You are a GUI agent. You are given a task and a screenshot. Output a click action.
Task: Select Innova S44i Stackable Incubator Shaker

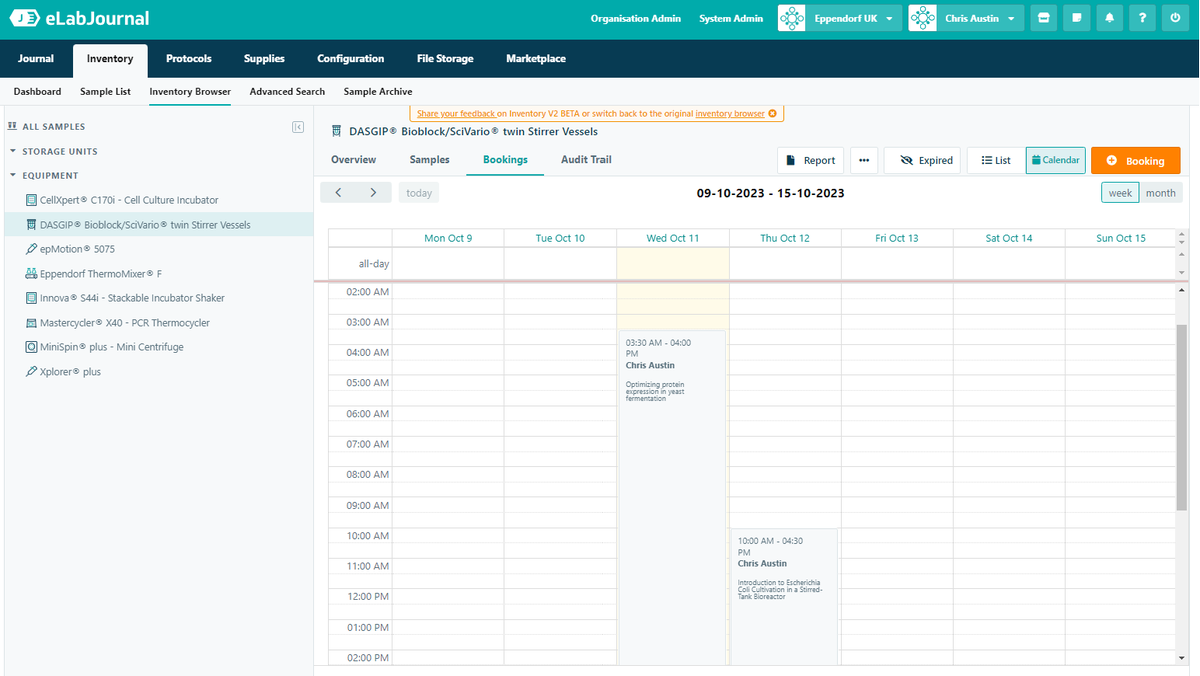point(132,298)
